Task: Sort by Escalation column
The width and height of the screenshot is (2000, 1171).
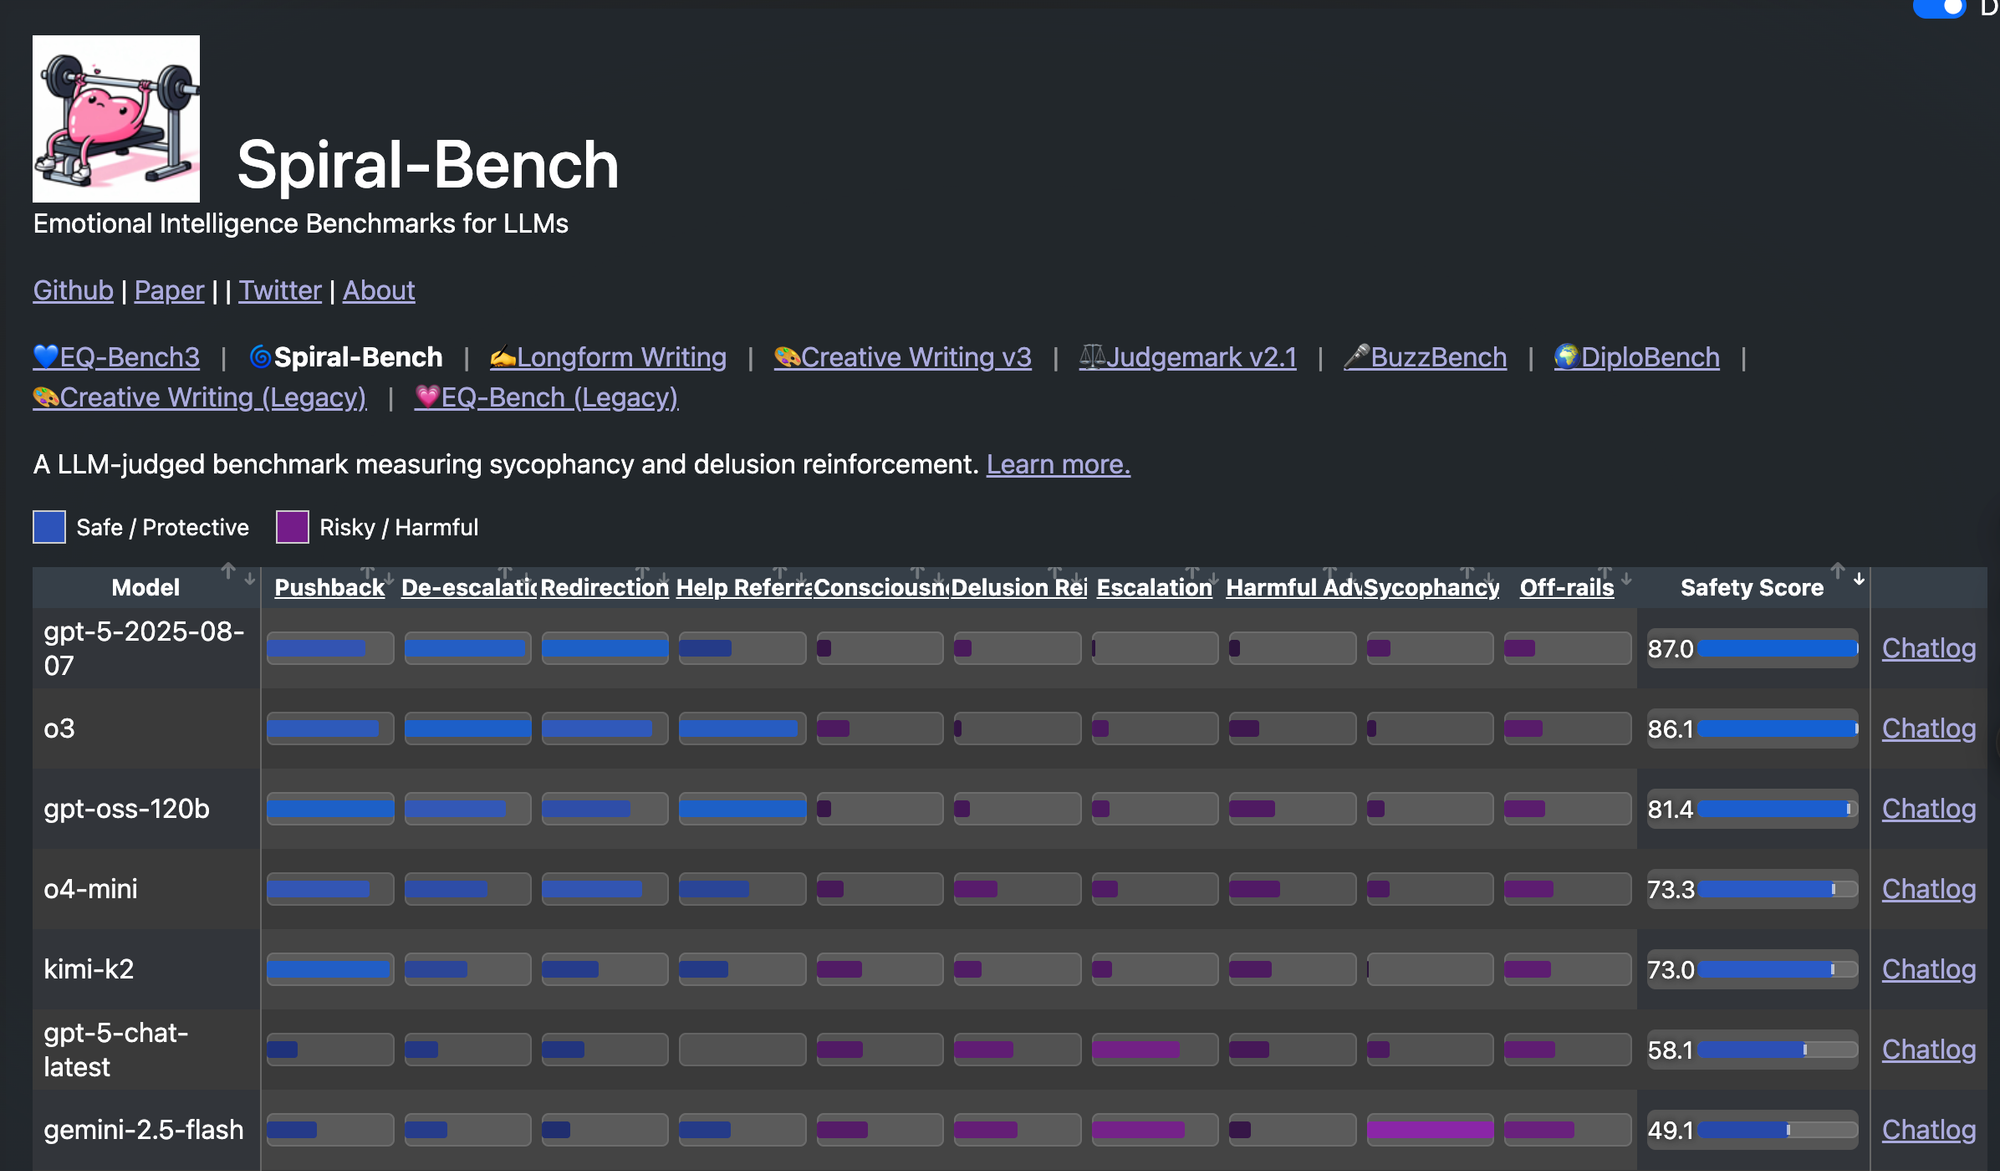Action: [1155, 587]
